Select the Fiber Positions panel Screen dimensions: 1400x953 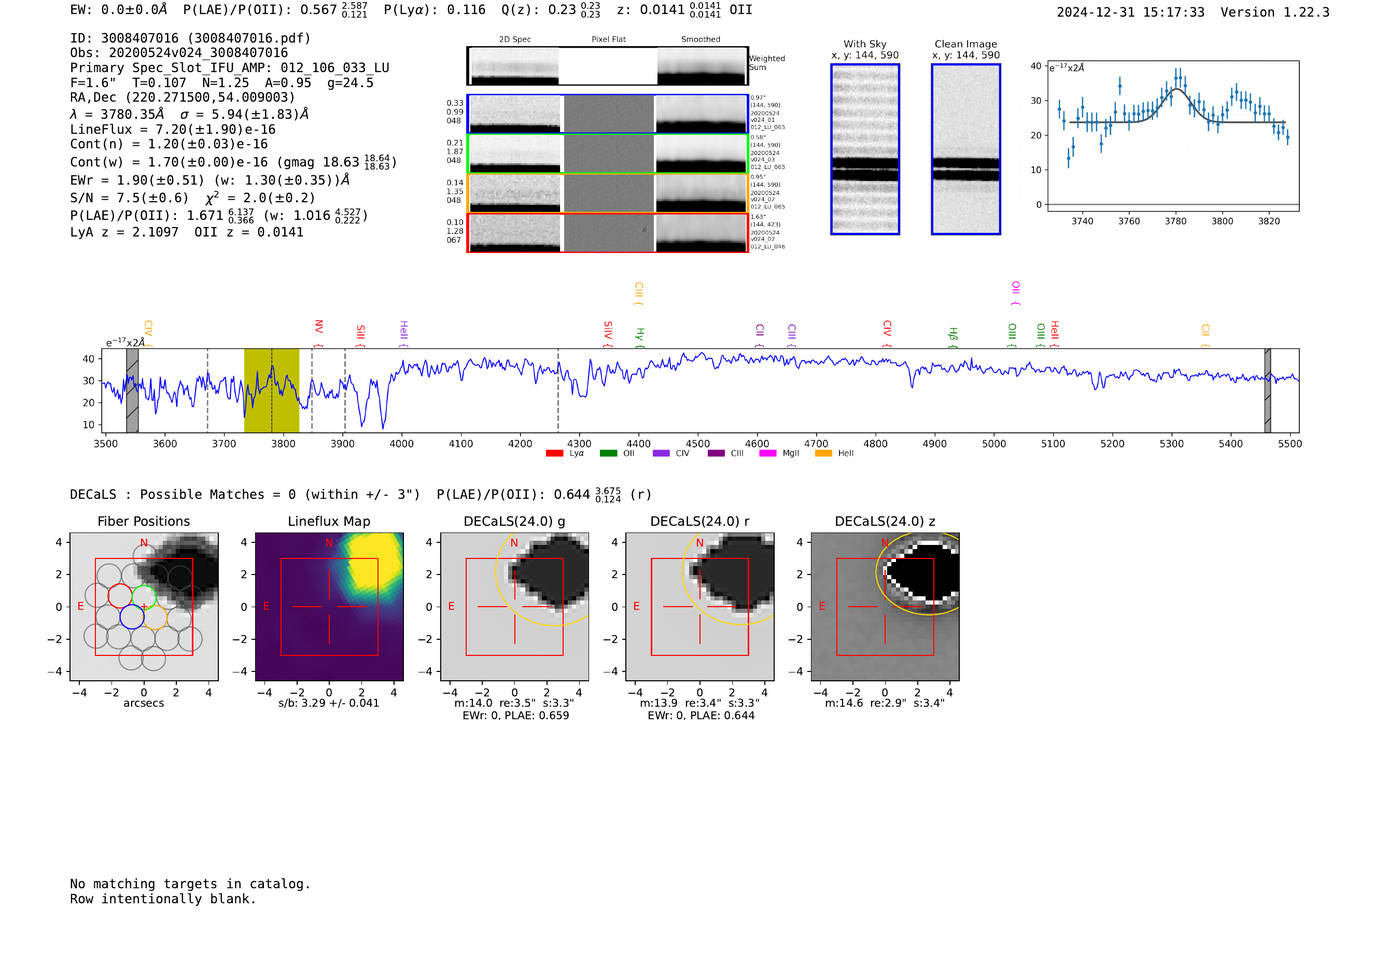144,607
